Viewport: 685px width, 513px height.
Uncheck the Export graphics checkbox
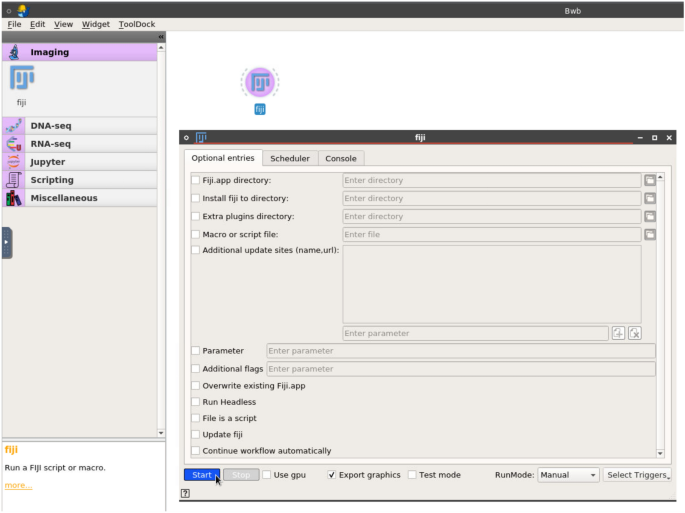(x=332, y=475)
